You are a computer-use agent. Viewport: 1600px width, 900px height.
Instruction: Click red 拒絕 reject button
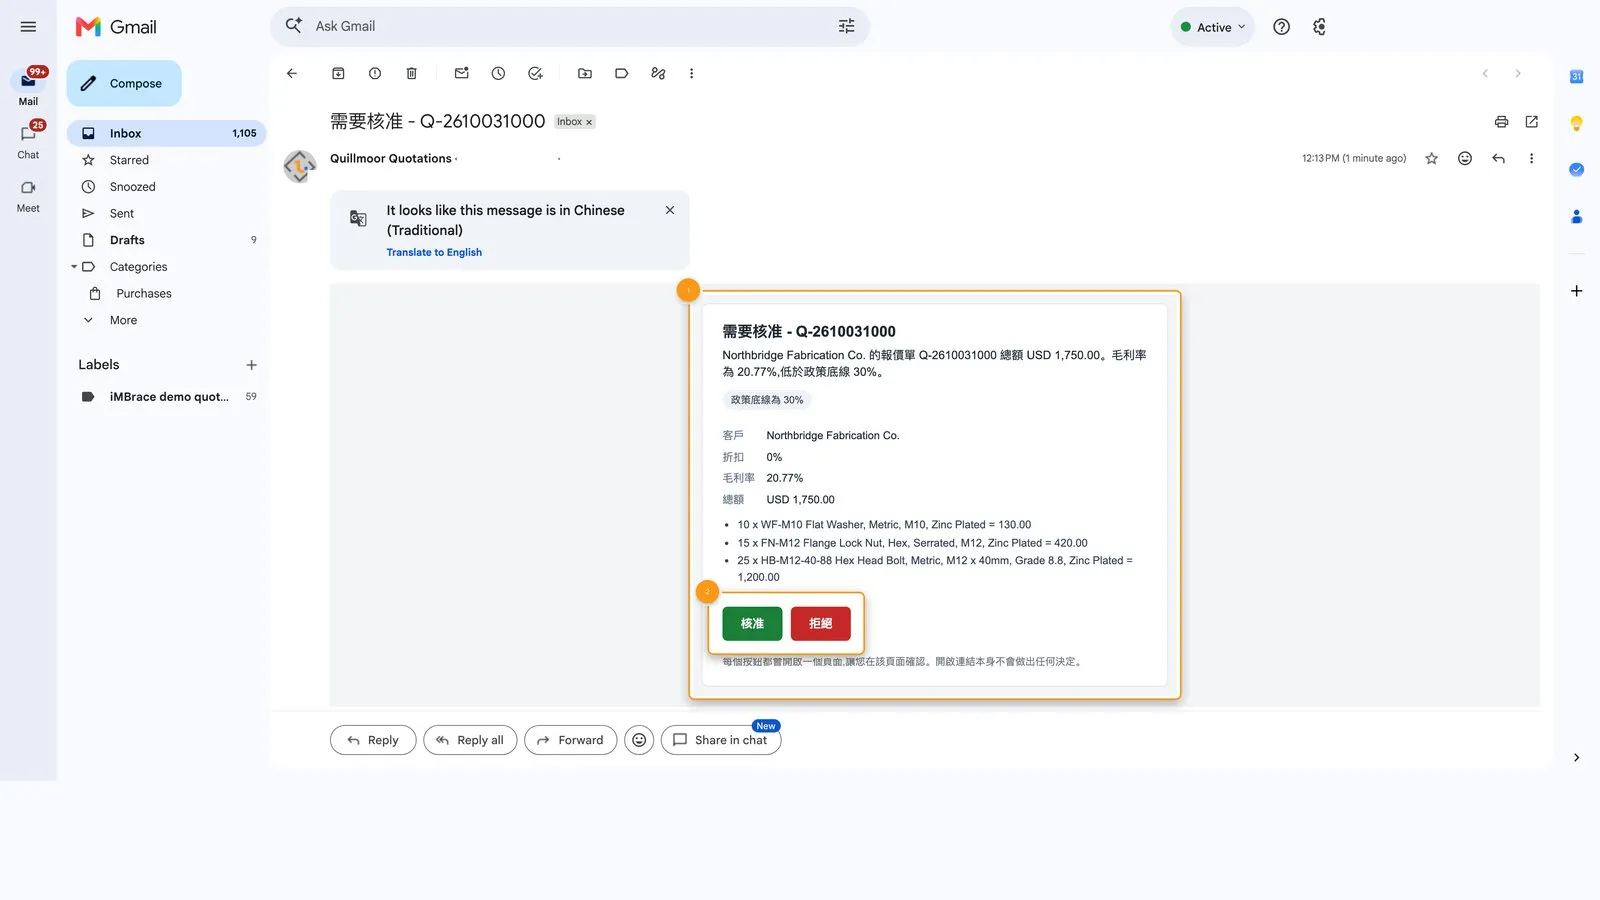click(x=820, y=623)
